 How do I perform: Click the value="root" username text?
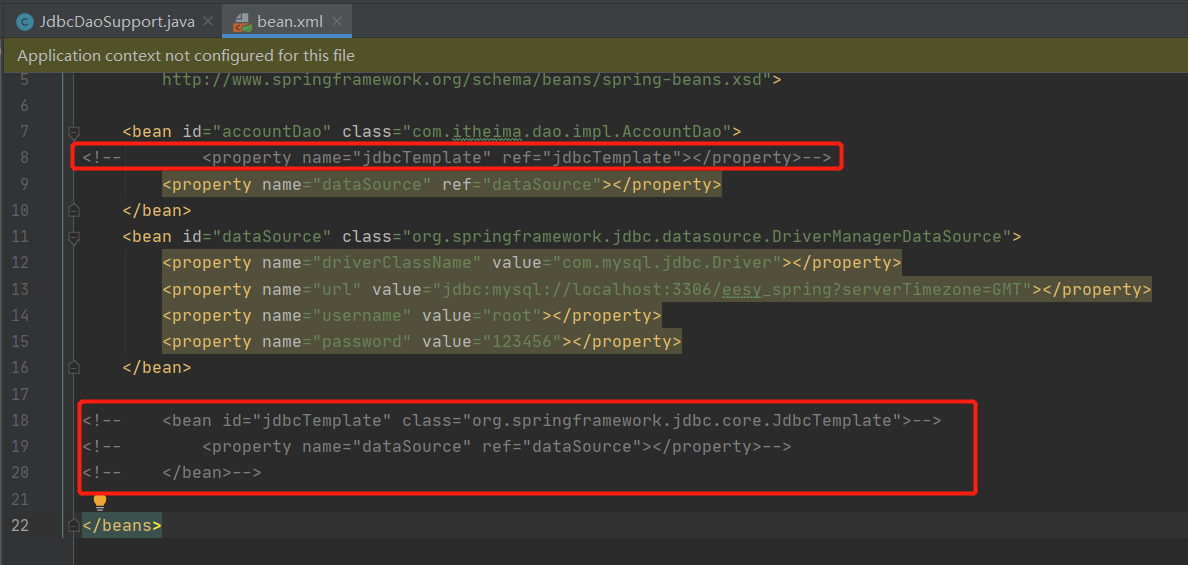[483, 315]
